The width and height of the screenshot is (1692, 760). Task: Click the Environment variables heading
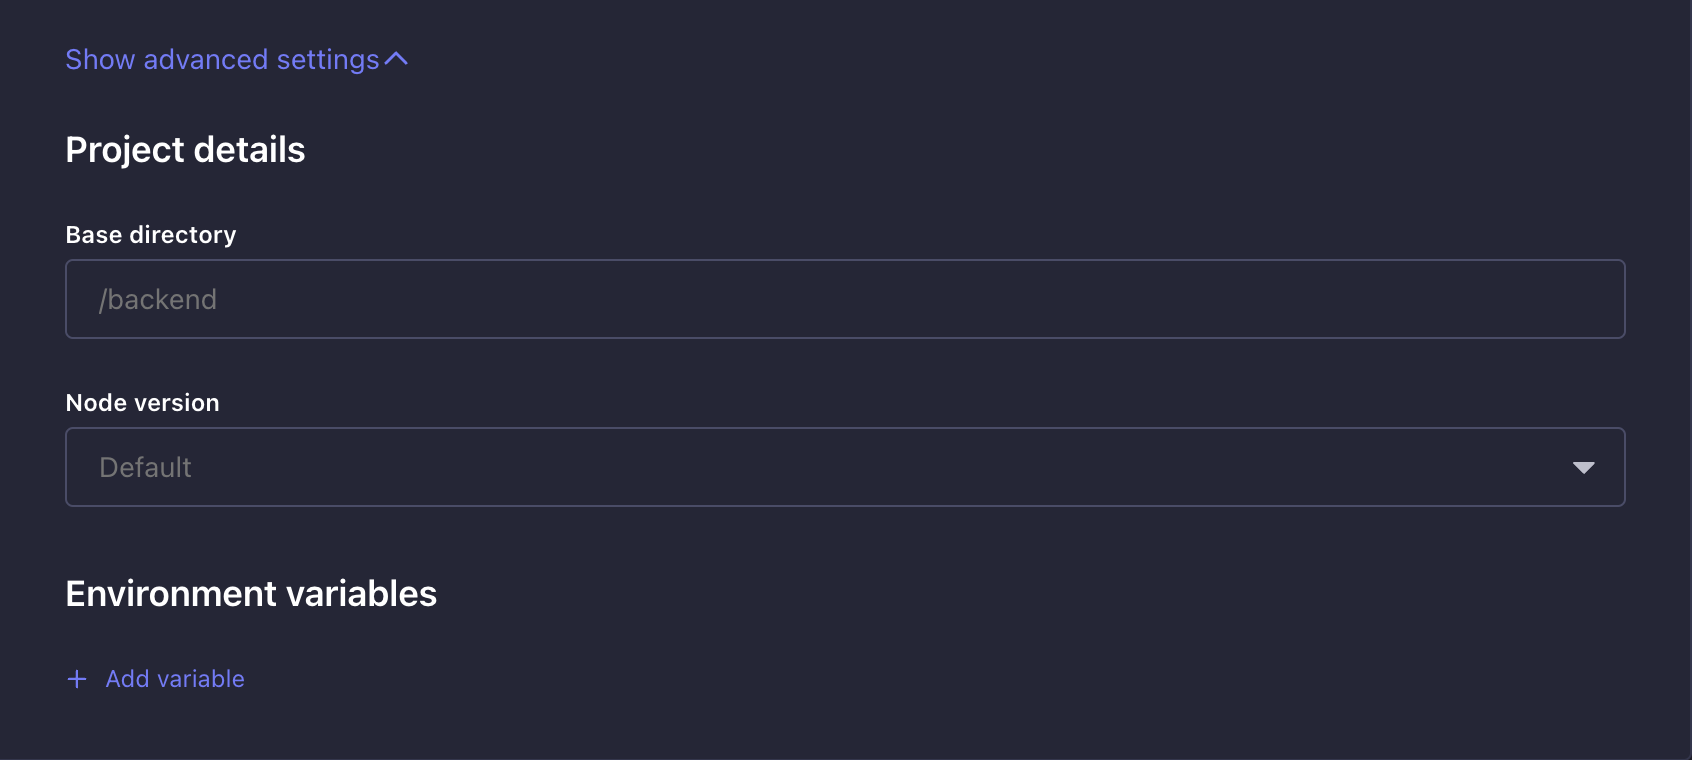pos(251,593)
